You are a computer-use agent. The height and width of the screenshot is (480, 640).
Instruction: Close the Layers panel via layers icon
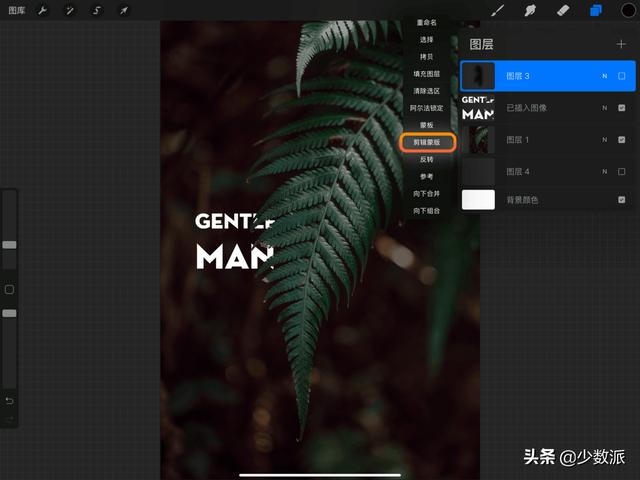(596, 10)
